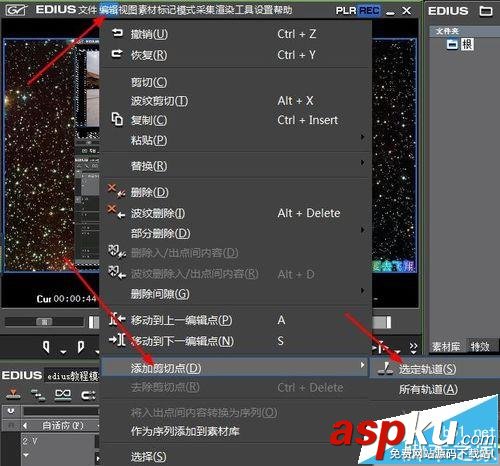Viewport: 500px width, 466px height.
Task: Click the 根 root folder icon
Action: tap(452, 44)
